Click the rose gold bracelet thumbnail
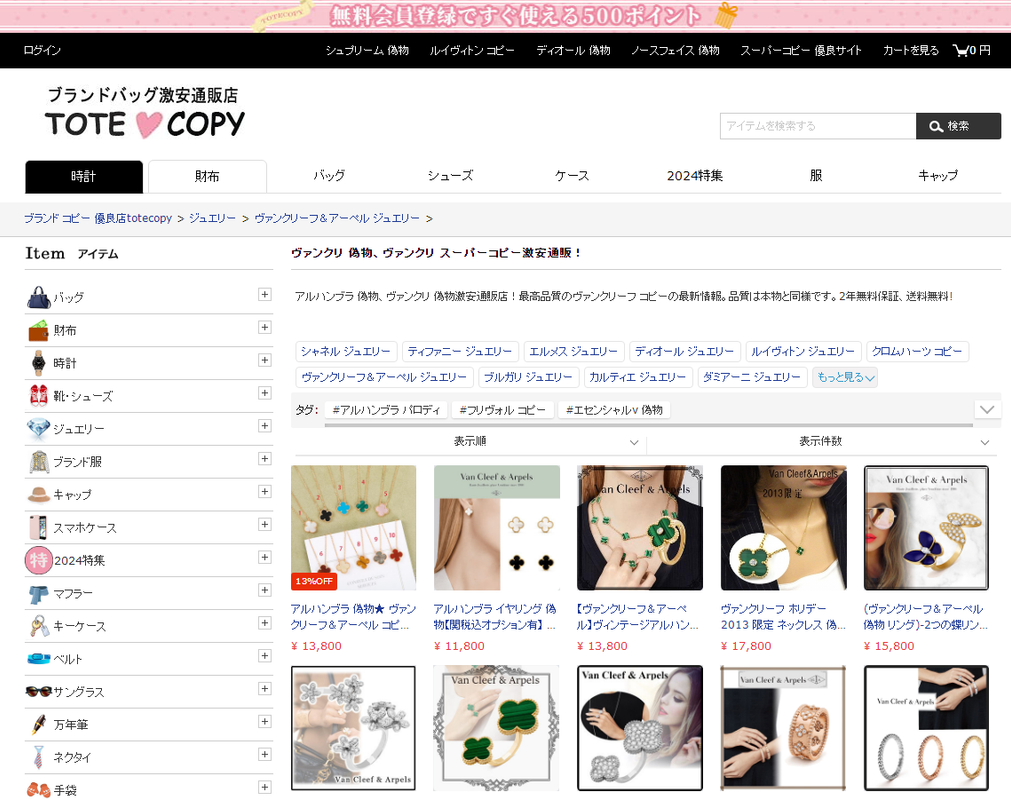1011x800 pixels. coord(783,728)
